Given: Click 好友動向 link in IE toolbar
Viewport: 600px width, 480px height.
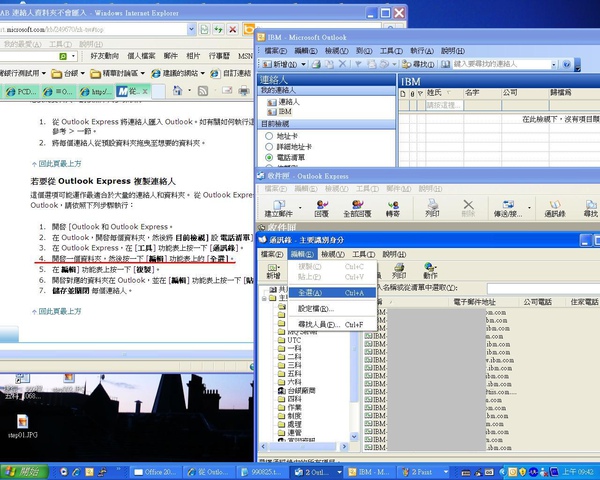Looking at the screenshot, I should click(x=104, y=56).
